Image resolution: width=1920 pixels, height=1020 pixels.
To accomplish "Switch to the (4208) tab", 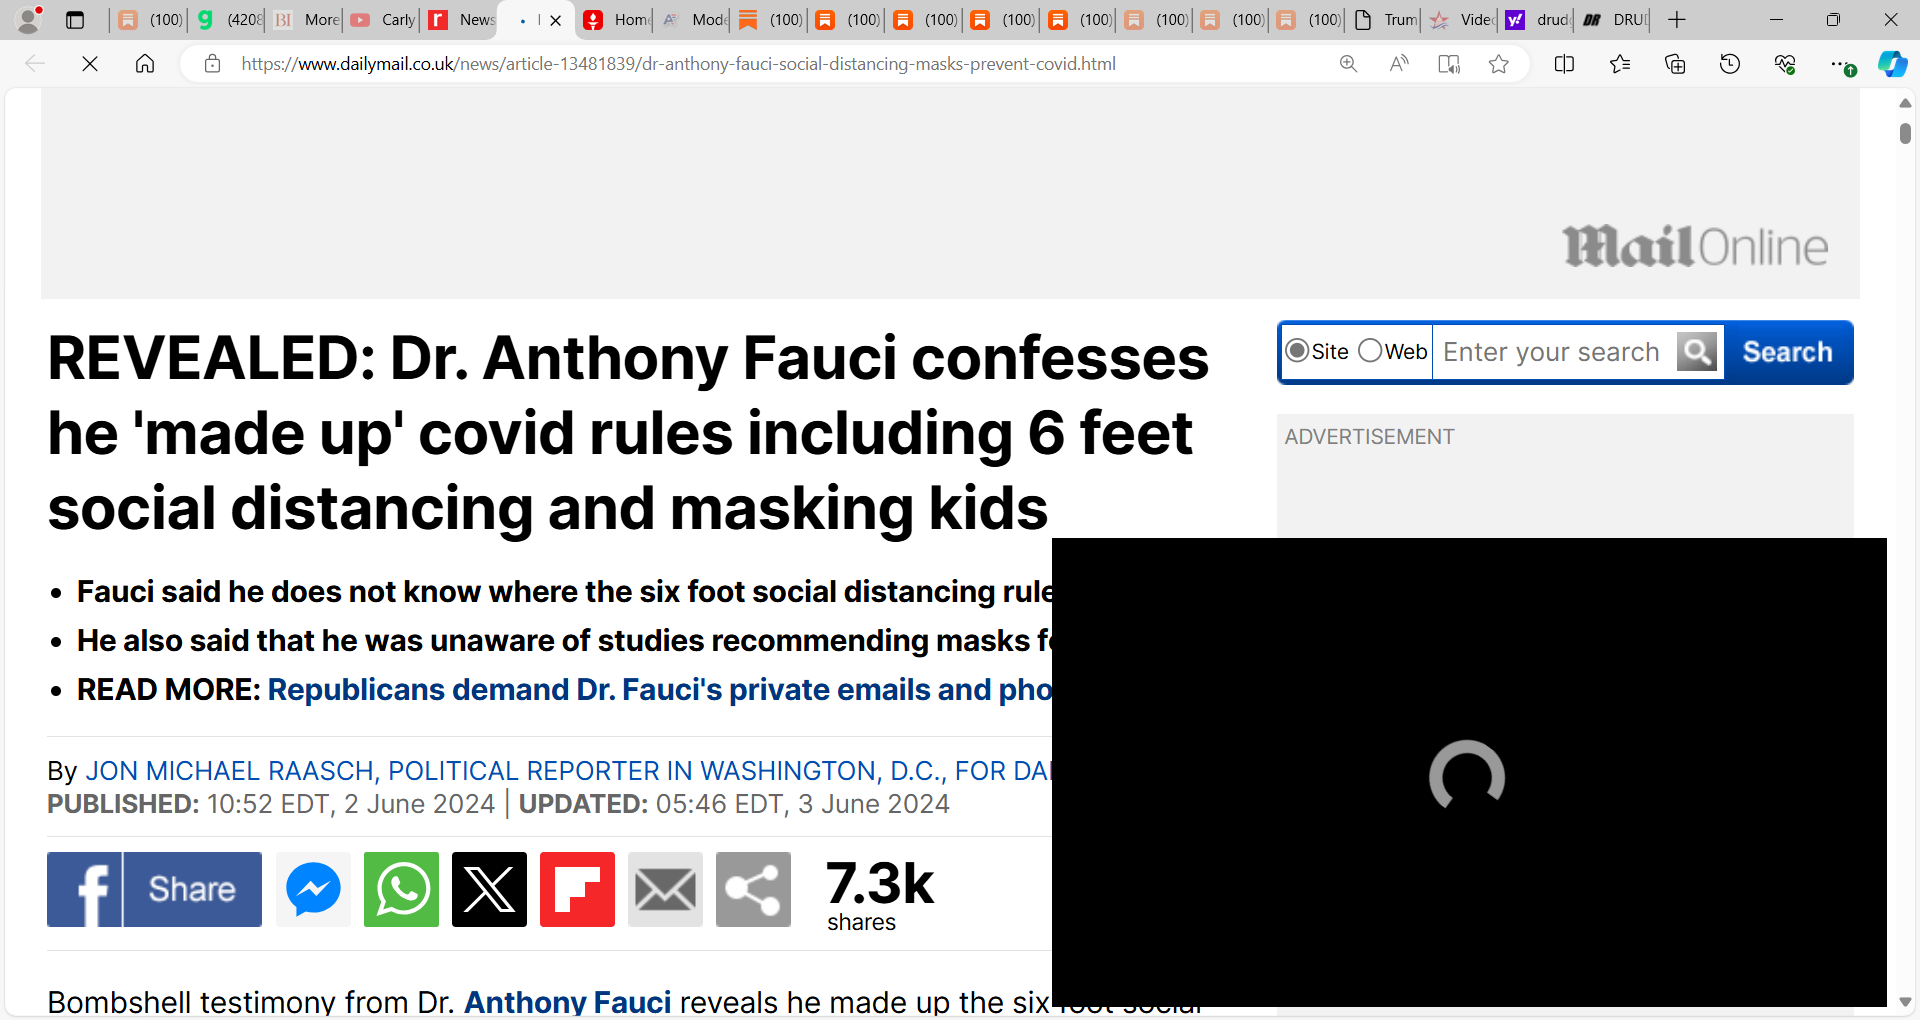I will (x=229, y=20).
